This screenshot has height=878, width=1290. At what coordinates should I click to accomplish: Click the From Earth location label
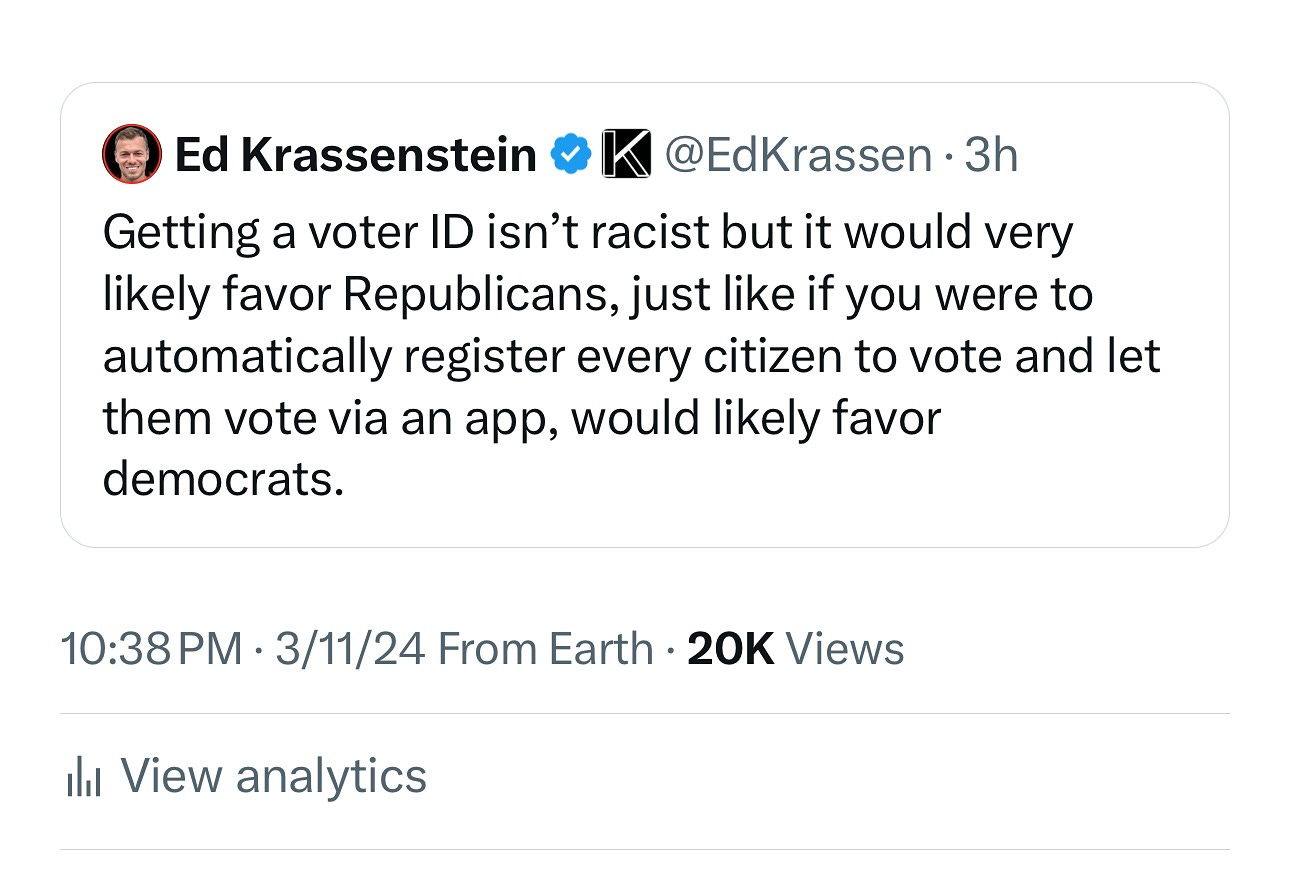[546, 649]
